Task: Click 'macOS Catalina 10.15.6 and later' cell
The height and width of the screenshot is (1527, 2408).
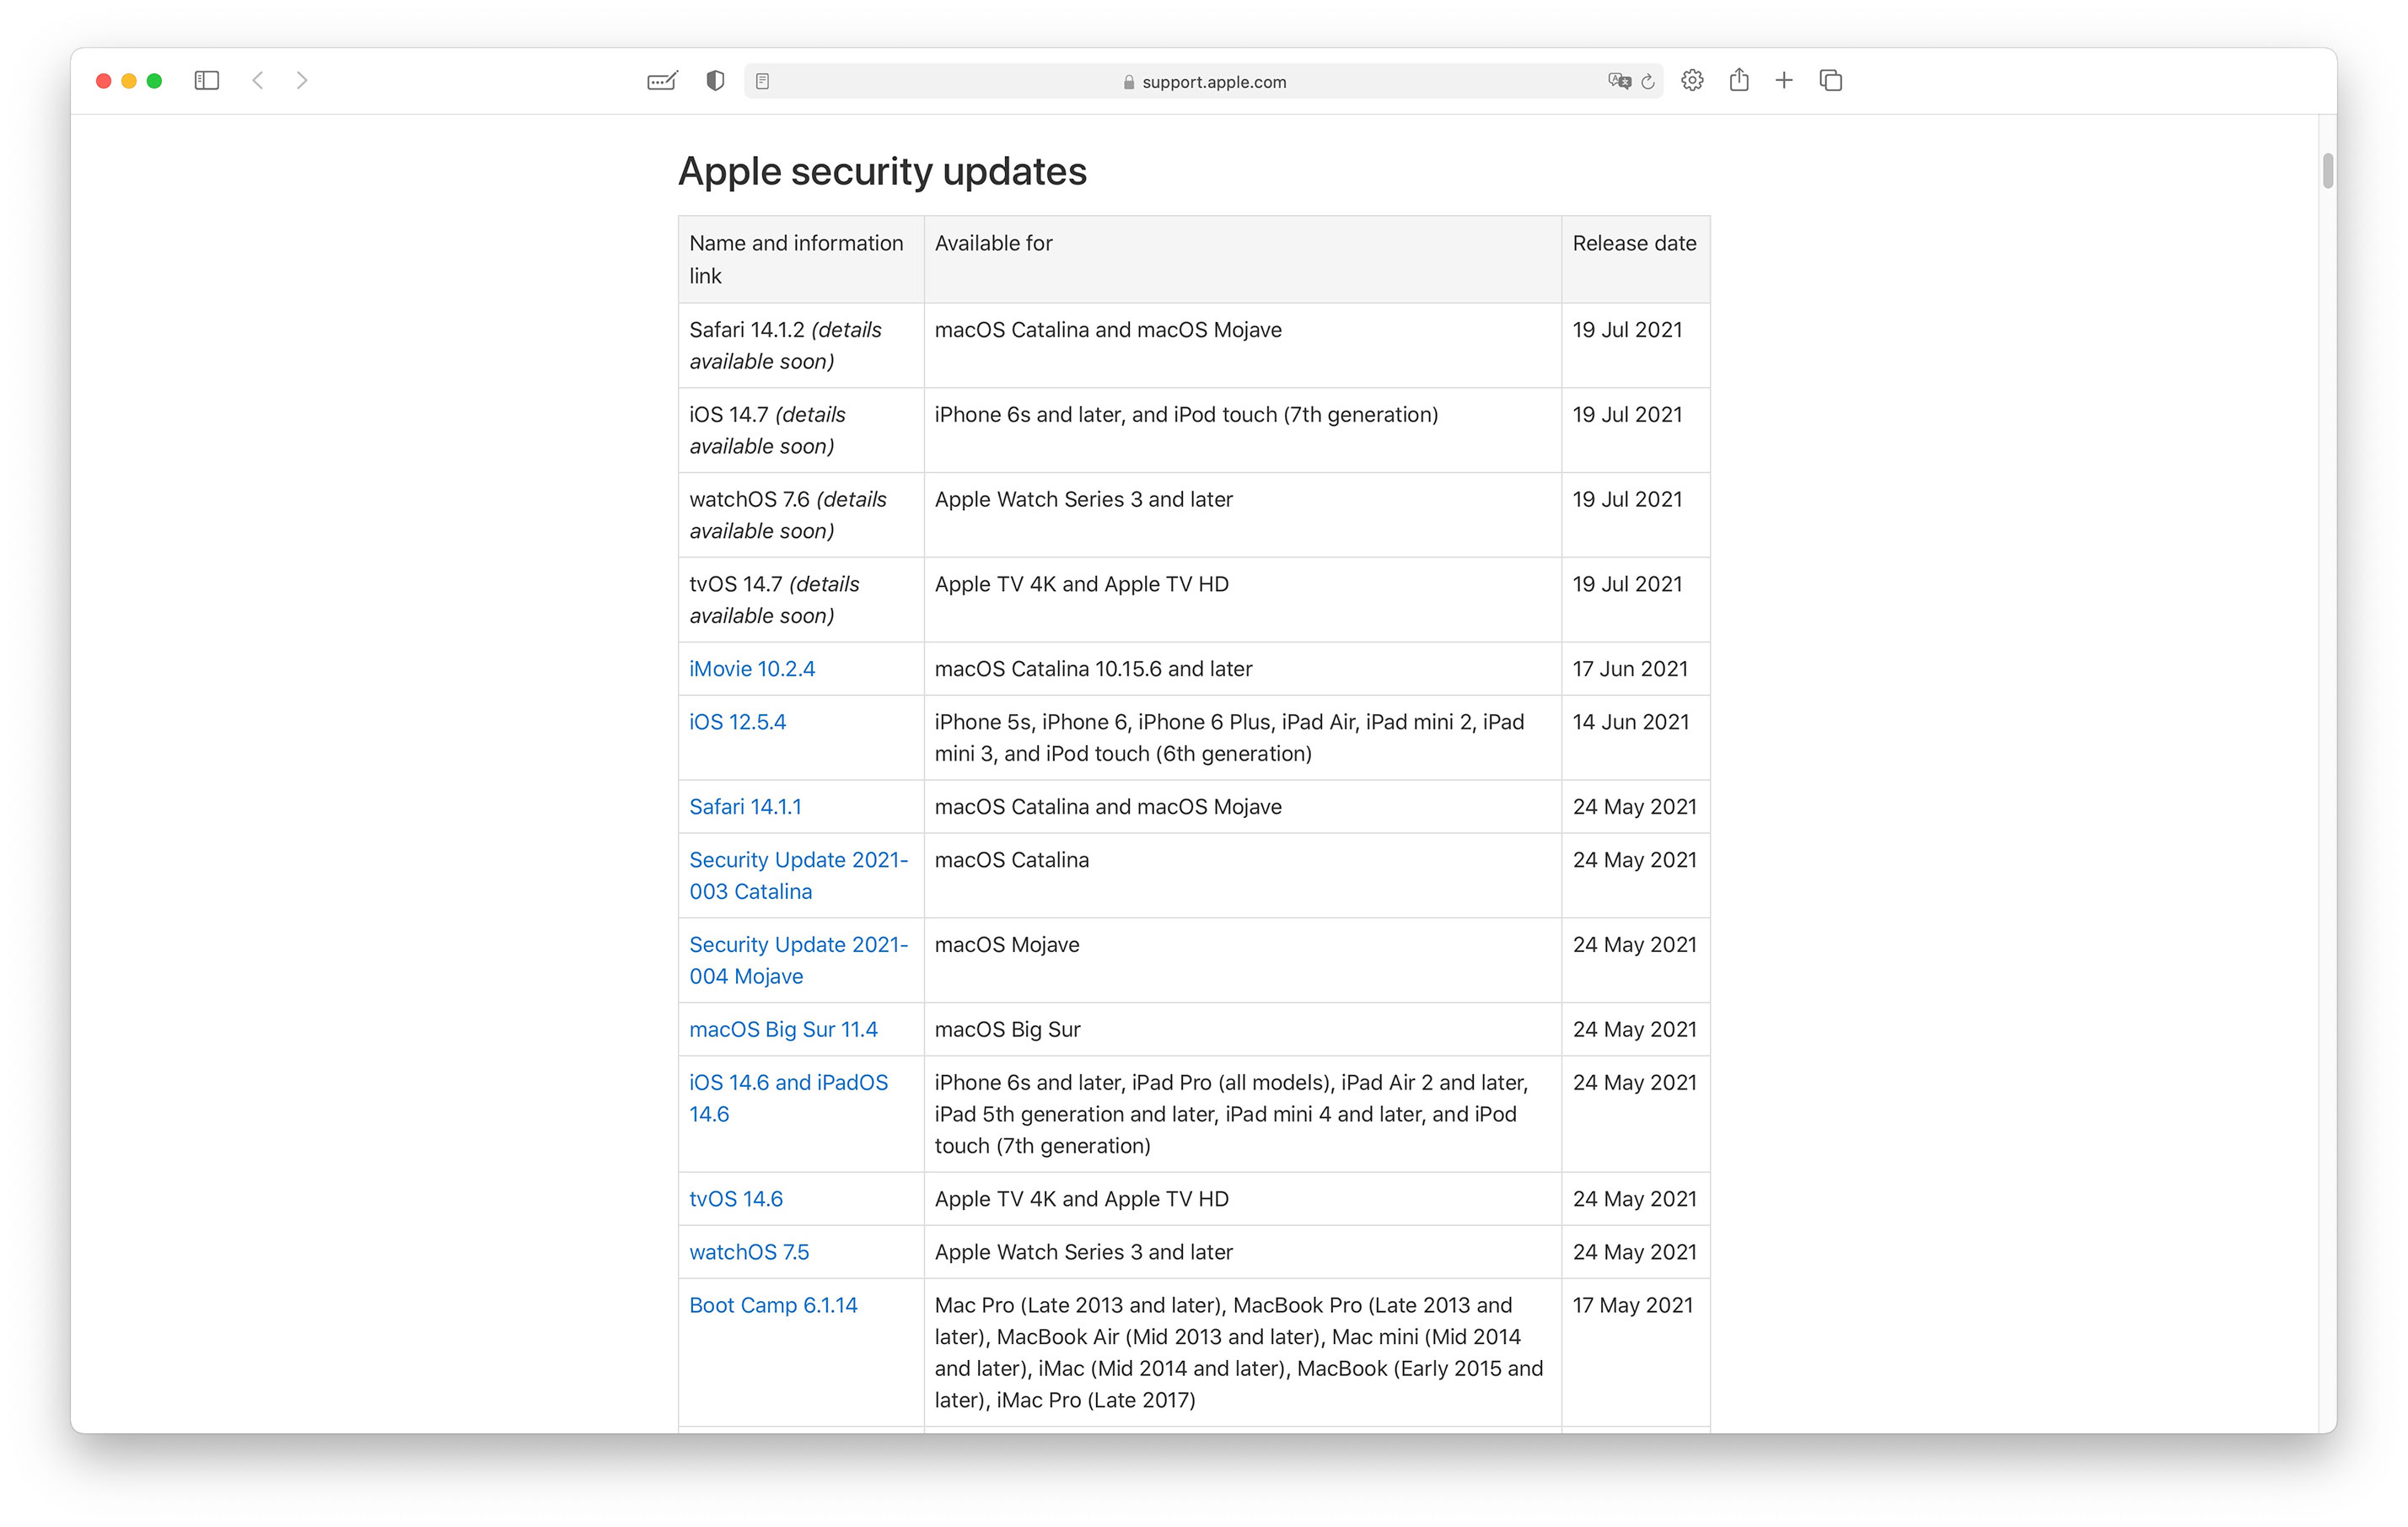Action: [x=1243, y=669]
